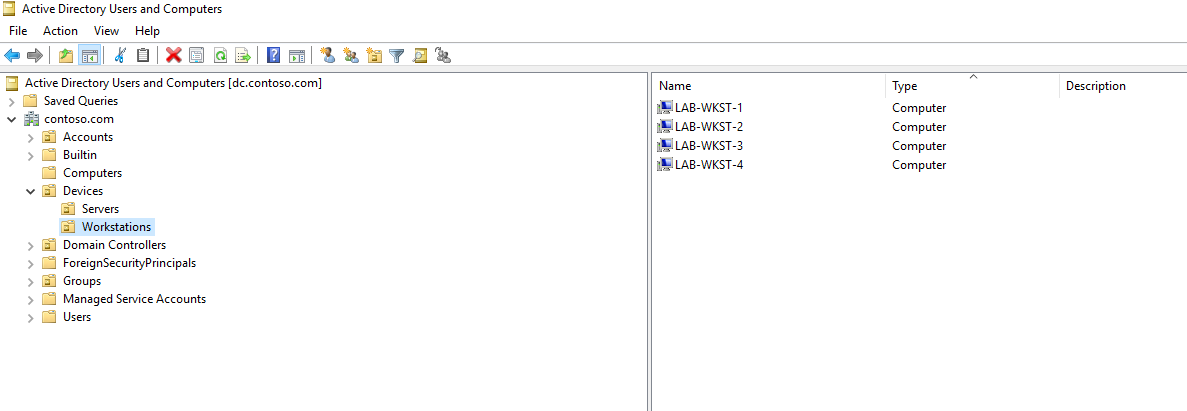Click the red Delete X icon
The image size is (1187, 411).
tap(173, 55)
